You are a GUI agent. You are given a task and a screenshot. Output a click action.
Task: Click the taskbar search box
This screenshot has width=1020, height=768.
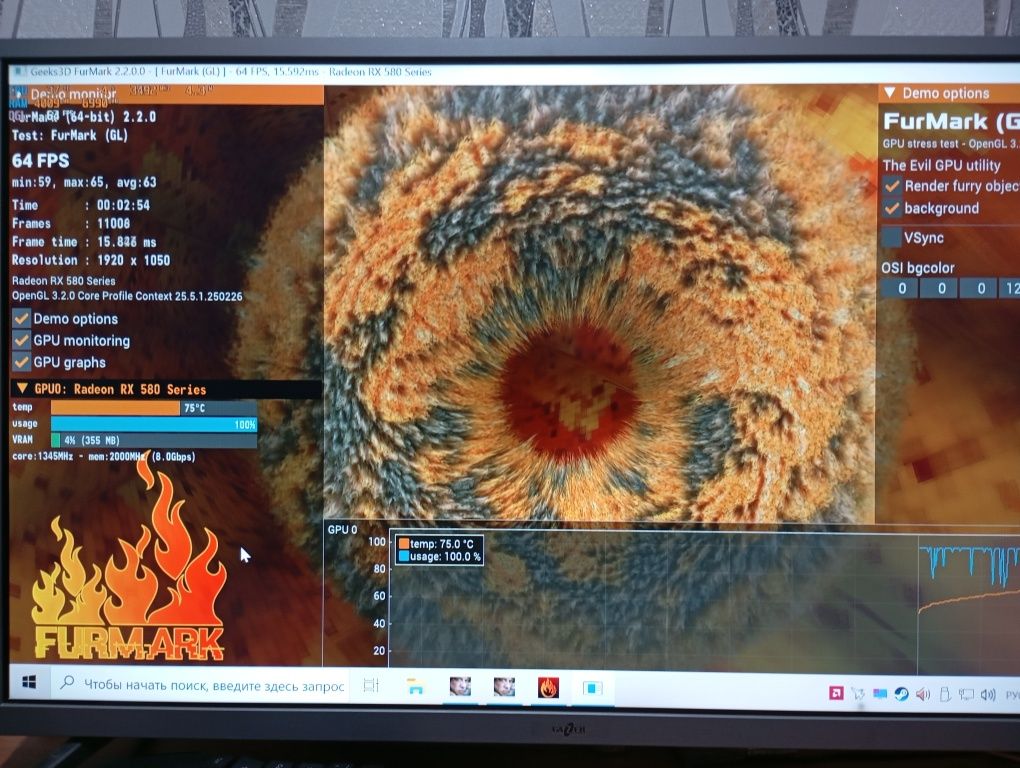pos(202,685)
